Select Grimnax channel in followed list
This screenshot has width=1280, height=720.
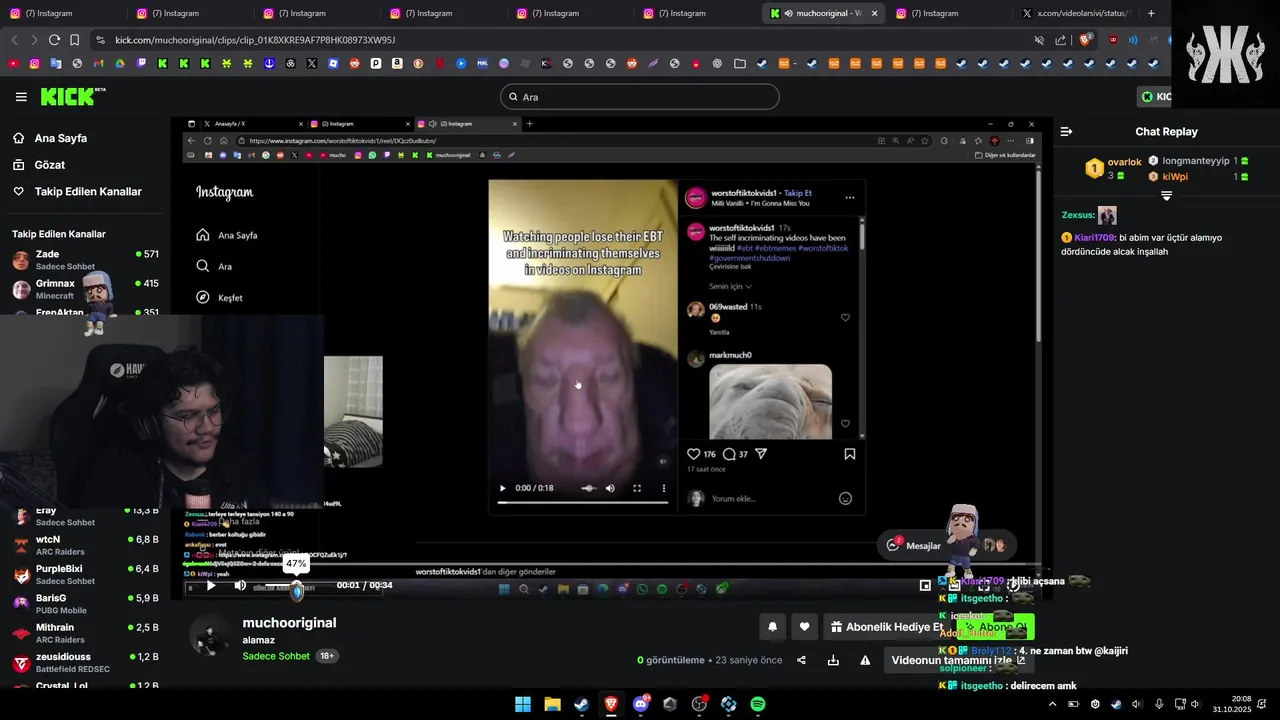tap(85, 289)
